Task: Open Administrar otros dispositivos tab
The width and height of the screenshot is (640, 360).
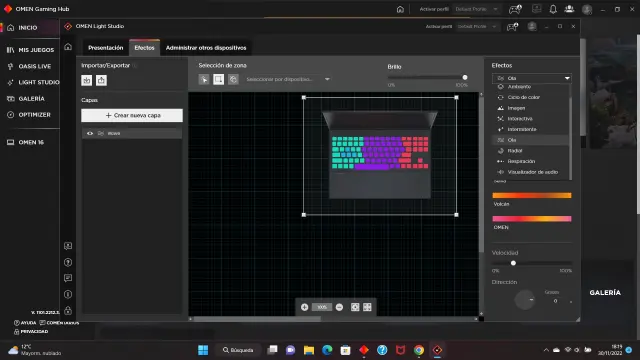Action: coord(206,48)
